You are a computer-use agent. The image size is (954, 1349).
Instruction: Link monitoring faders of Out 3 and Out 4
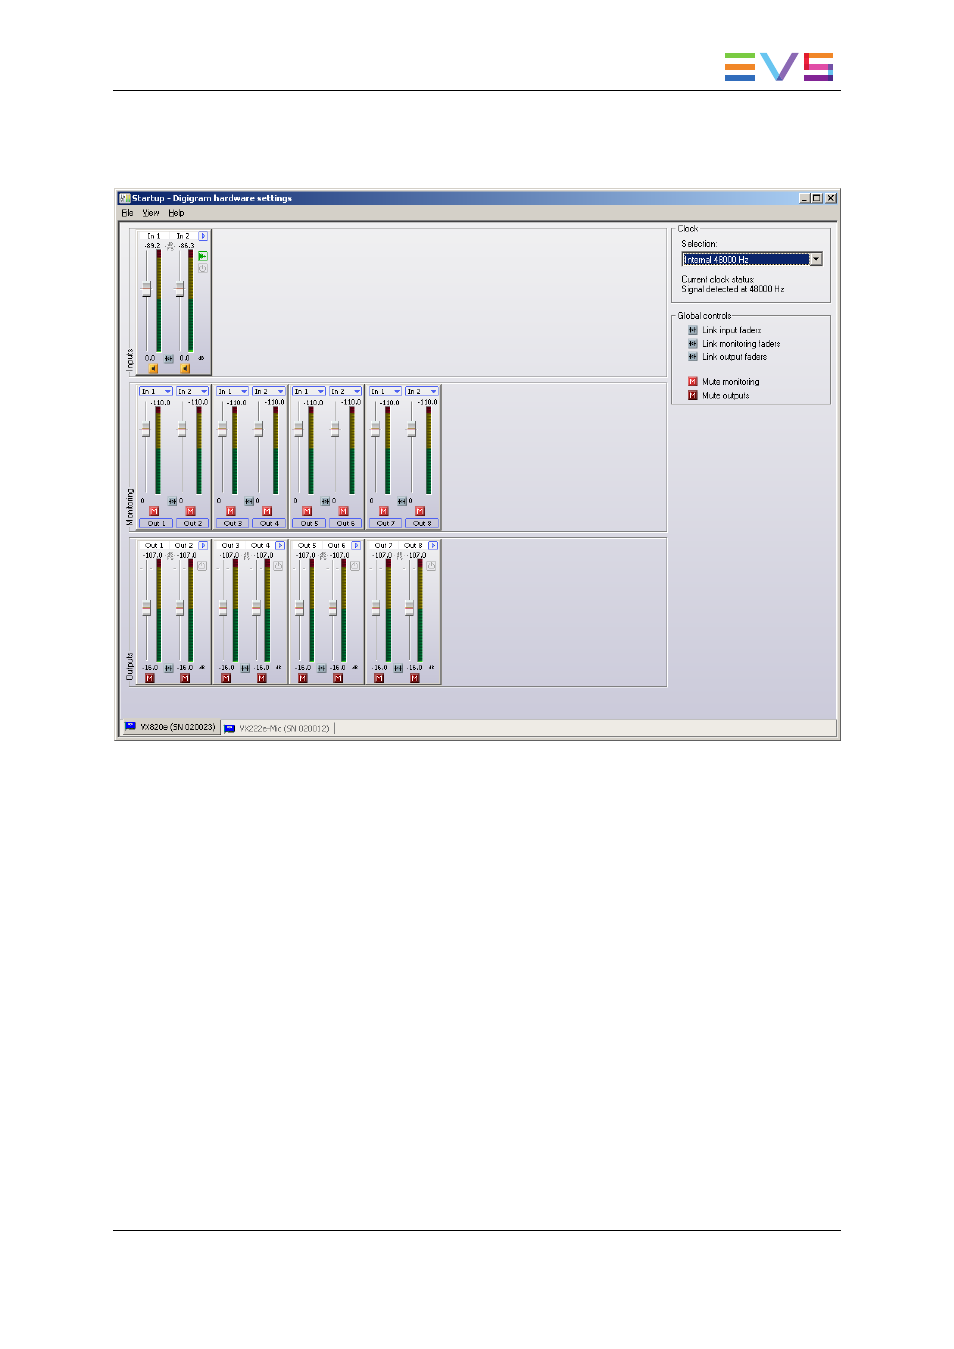[249, 501]
